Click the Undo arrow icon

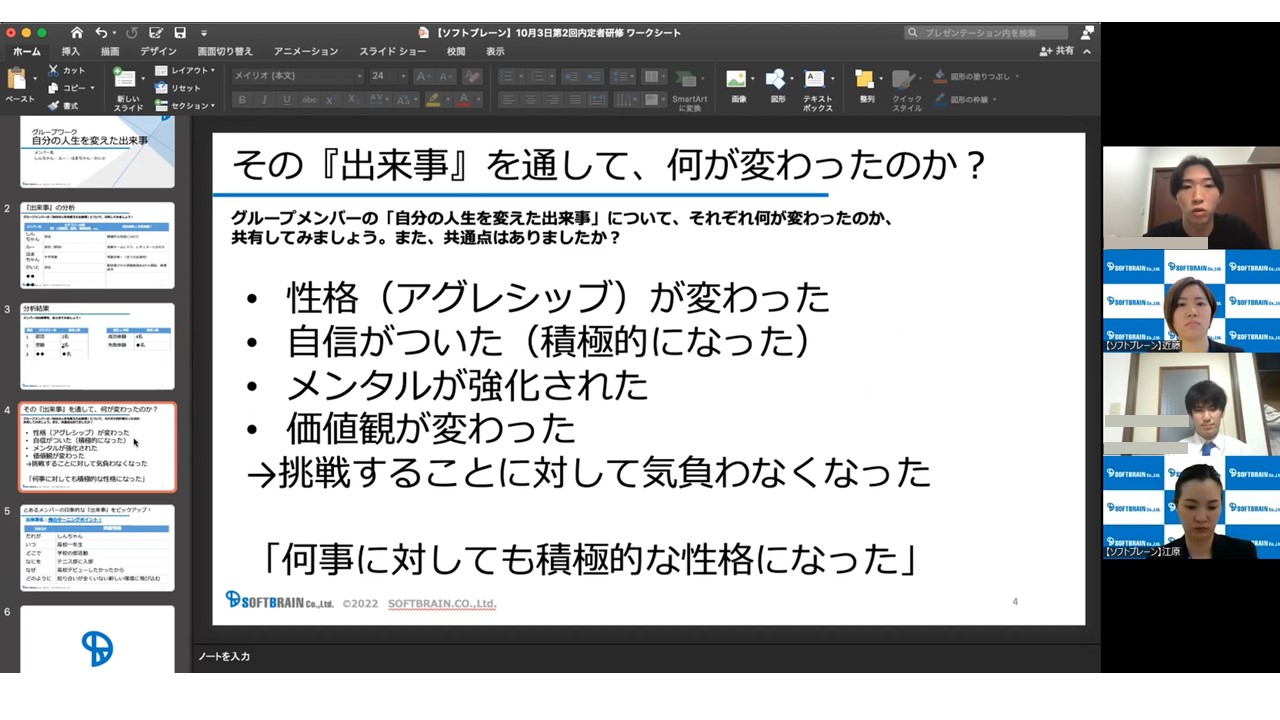[x=101, y=33]
